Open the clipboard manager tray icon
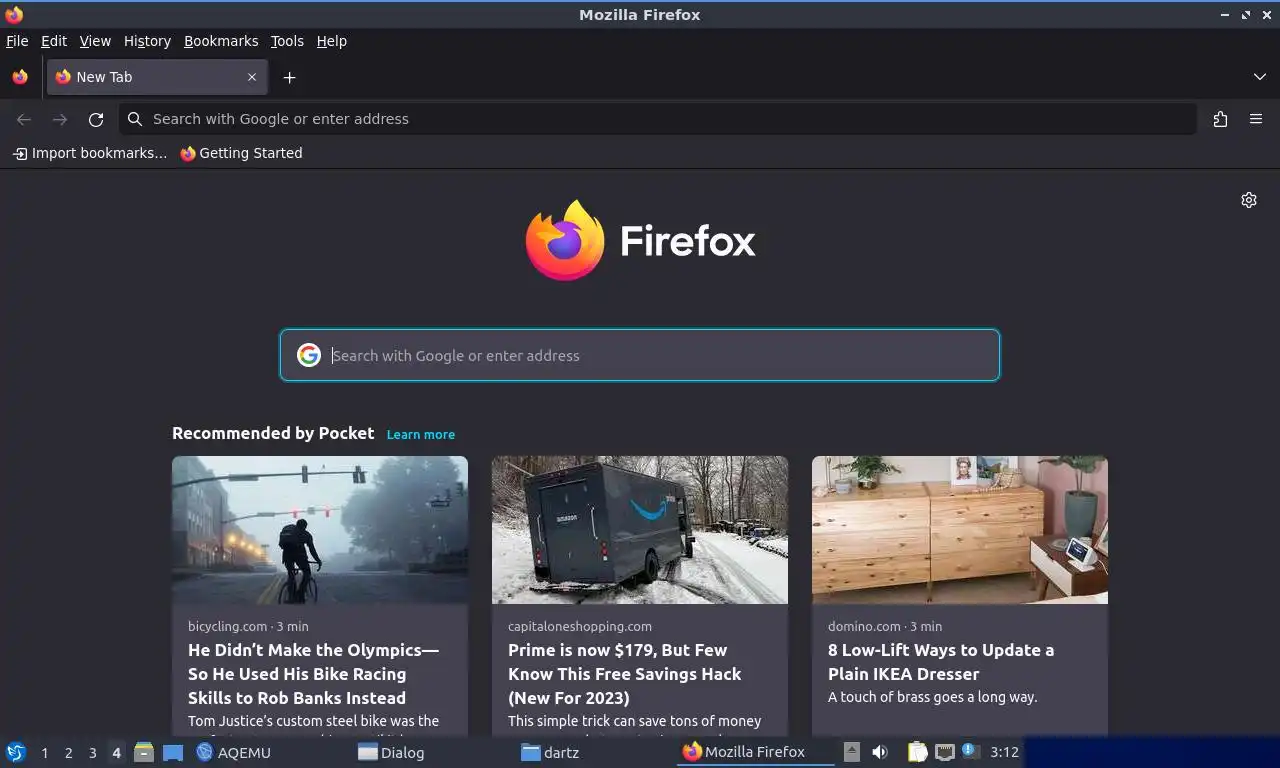The height and width of the screenshot is (768, 1280). coord(918,752)
